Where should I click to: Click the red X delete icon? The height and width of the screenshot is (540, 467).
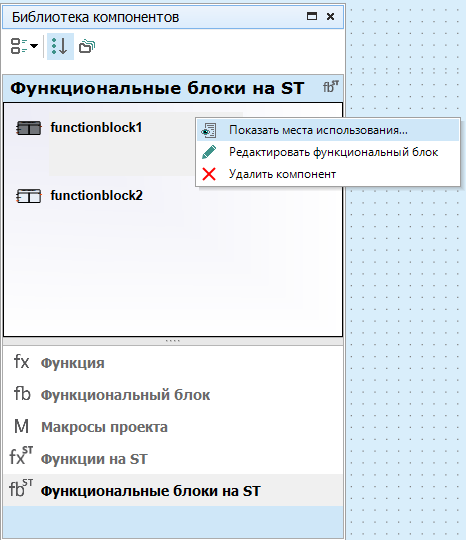pos(209,174)
